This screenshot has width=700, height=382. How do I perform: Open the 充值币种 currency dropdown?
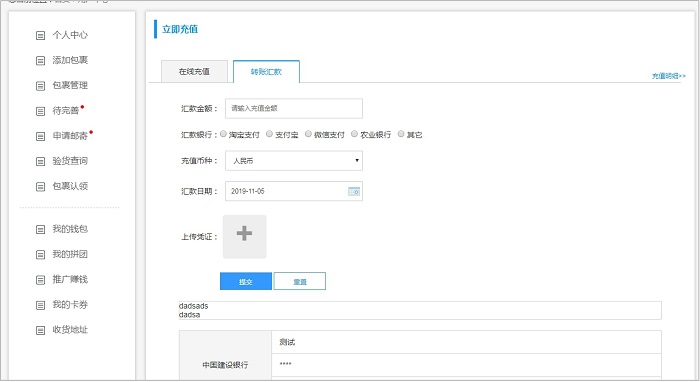tap(294, 161)
